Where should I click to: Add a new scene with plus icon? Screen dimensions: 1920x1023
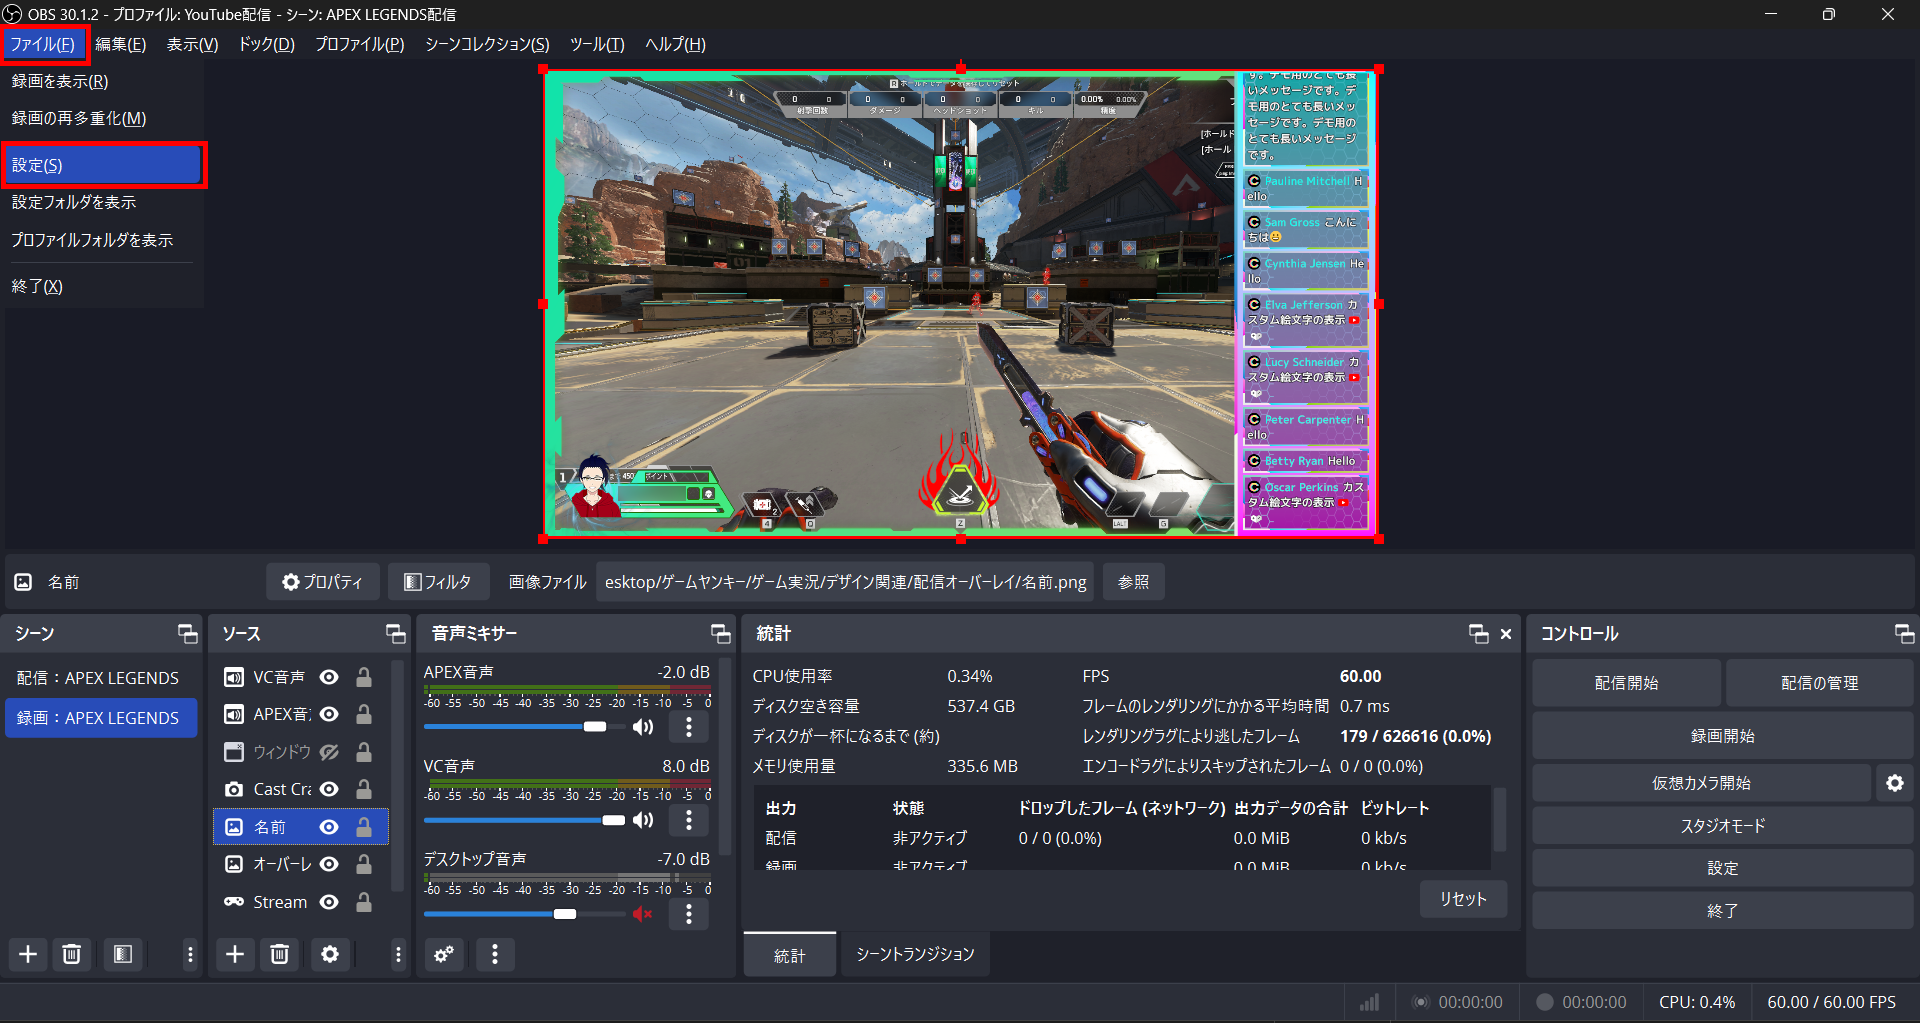pyautogui.click(x=28, y=954)
